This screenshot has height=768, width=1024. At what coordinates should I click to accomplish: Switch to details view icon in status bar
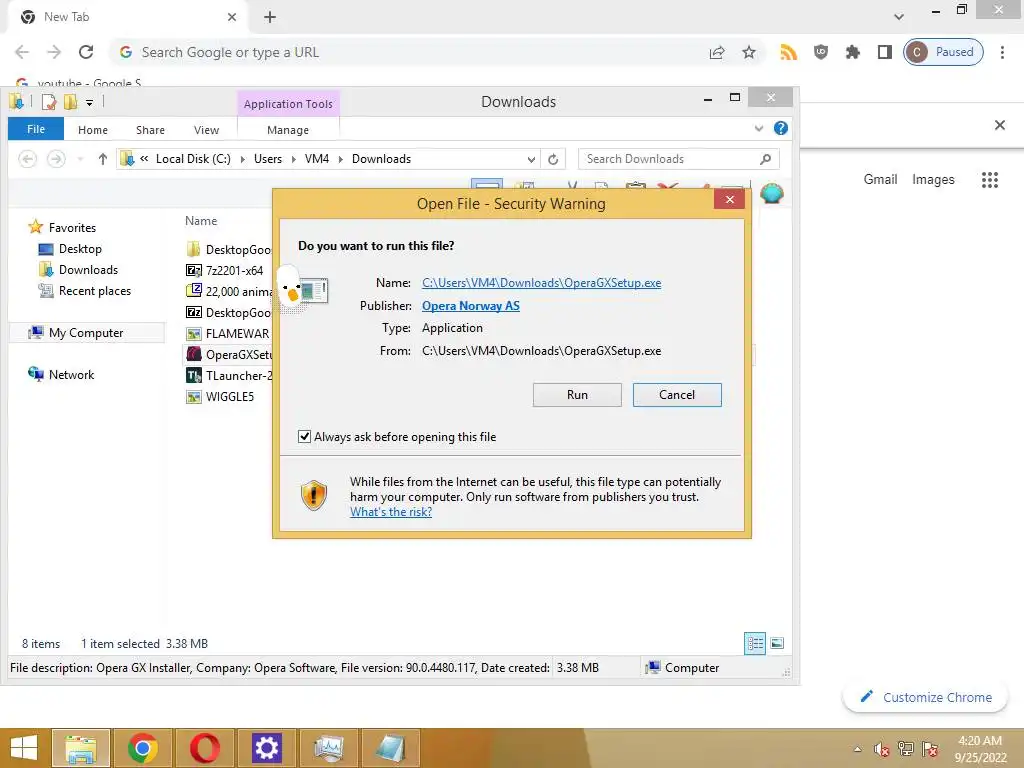(755, 643)
